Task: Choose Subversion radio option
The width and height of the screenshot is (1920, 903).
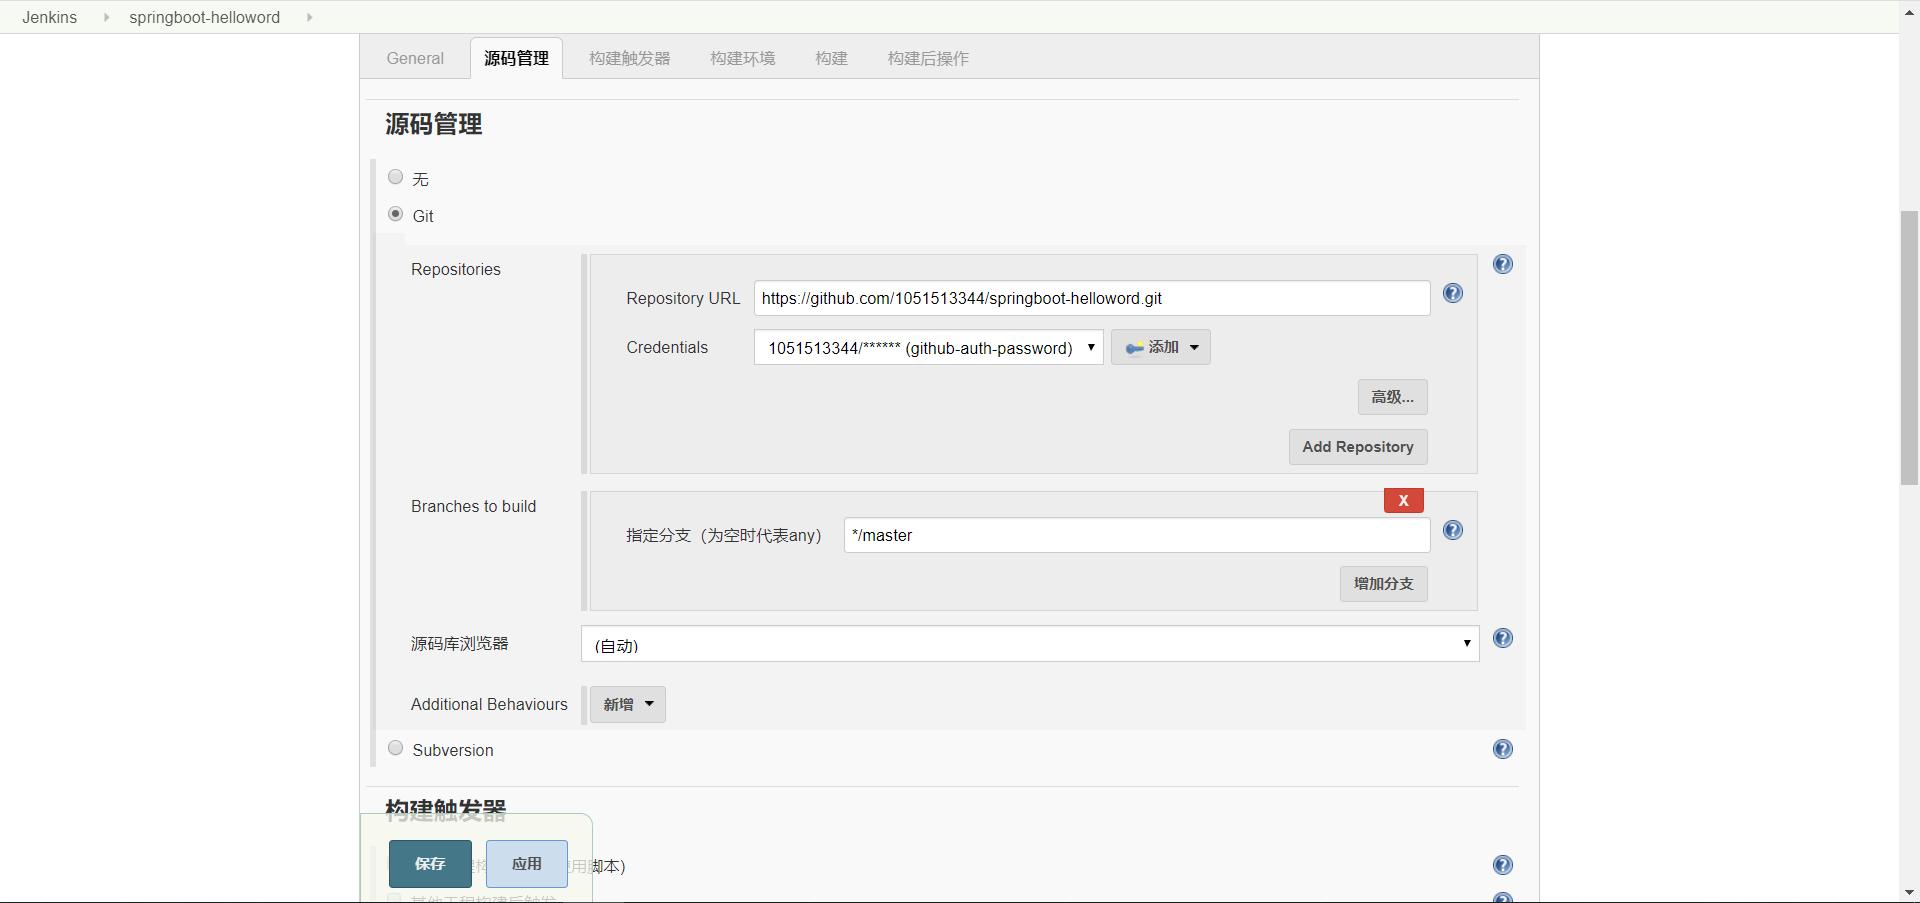Action: pos(395,748)
